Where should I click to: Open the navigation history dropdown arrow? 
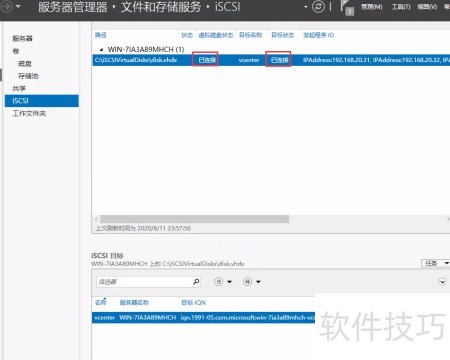(x=18, y=6)
